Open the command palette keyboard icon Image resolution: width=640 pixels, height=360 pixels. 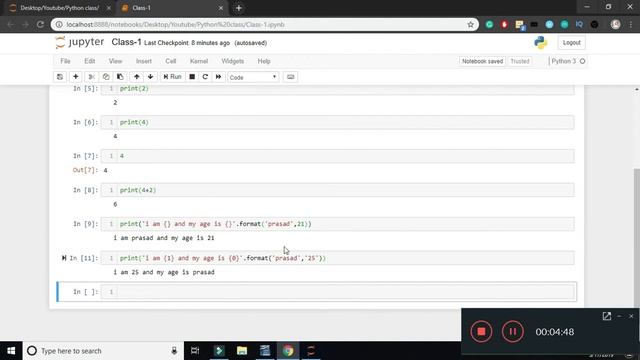pyautogui.click(x=290, y=77)
